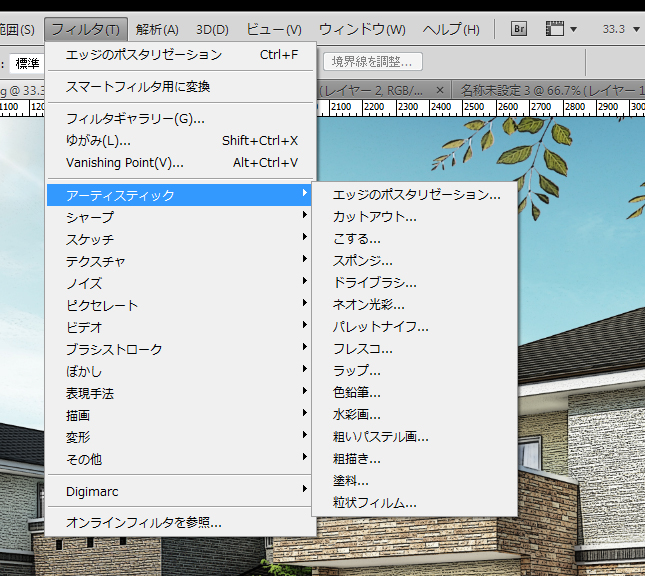Image resolution: width=645 pixels, height=576 pixels.
Task: Expand the シャープ submenu
Action: pyautogui.click(x=90, y=217)
